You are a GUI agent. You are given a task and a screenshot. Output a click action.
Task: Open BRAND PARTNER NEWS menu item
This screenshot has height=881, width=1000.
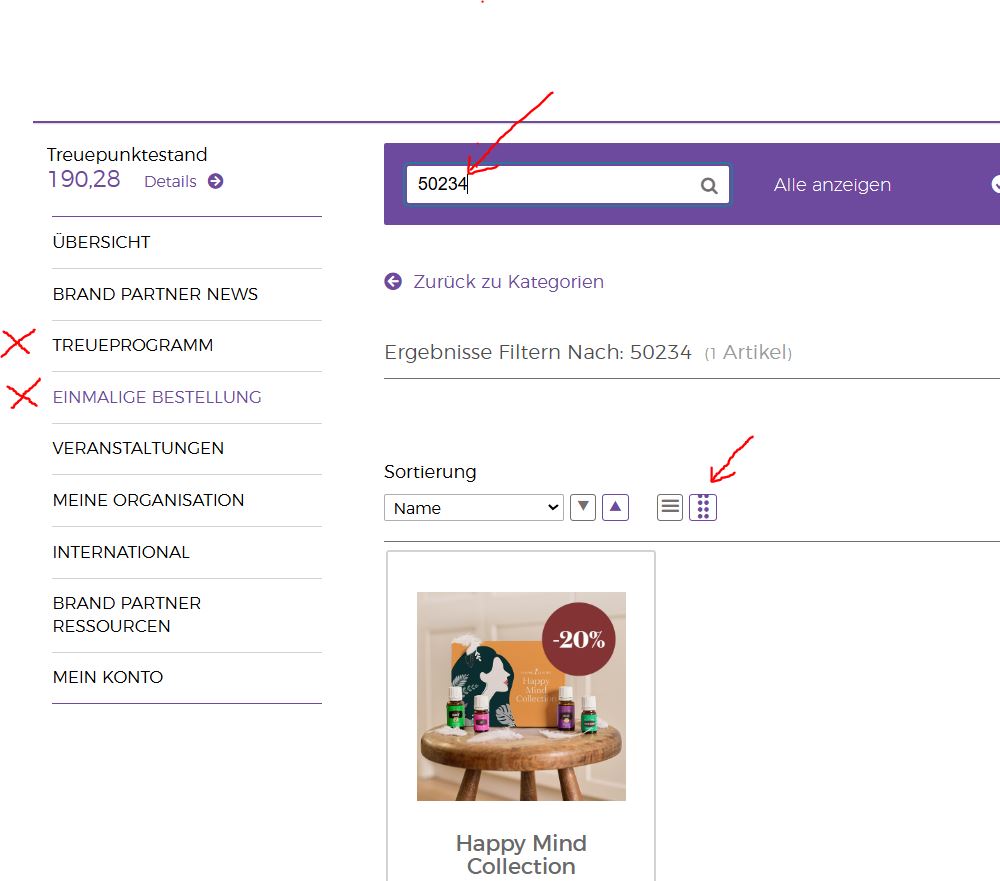coord(155,294)
